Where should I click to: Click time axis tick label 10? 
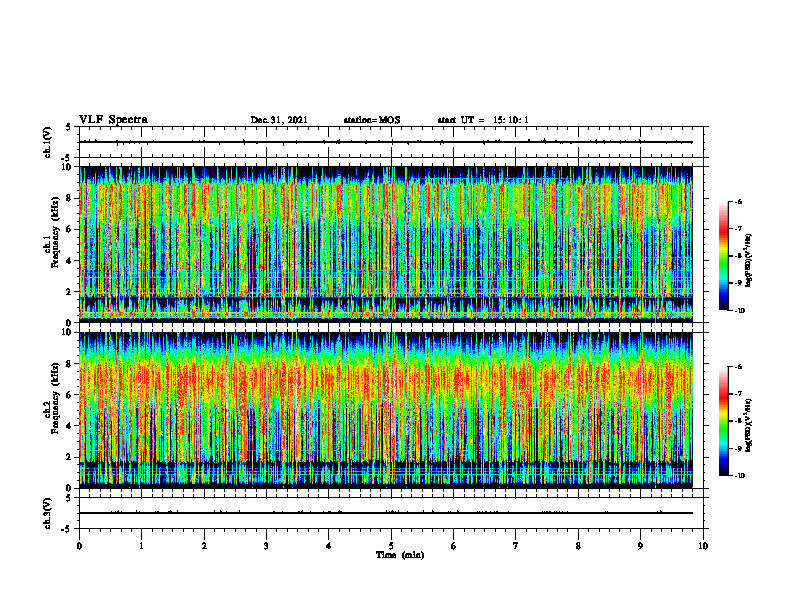(x=703, y=546)
